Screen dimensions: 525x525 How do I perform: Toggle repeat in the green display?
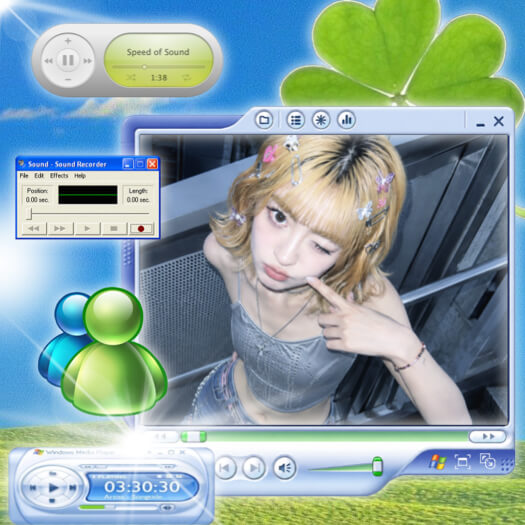[x=186, y=77]
